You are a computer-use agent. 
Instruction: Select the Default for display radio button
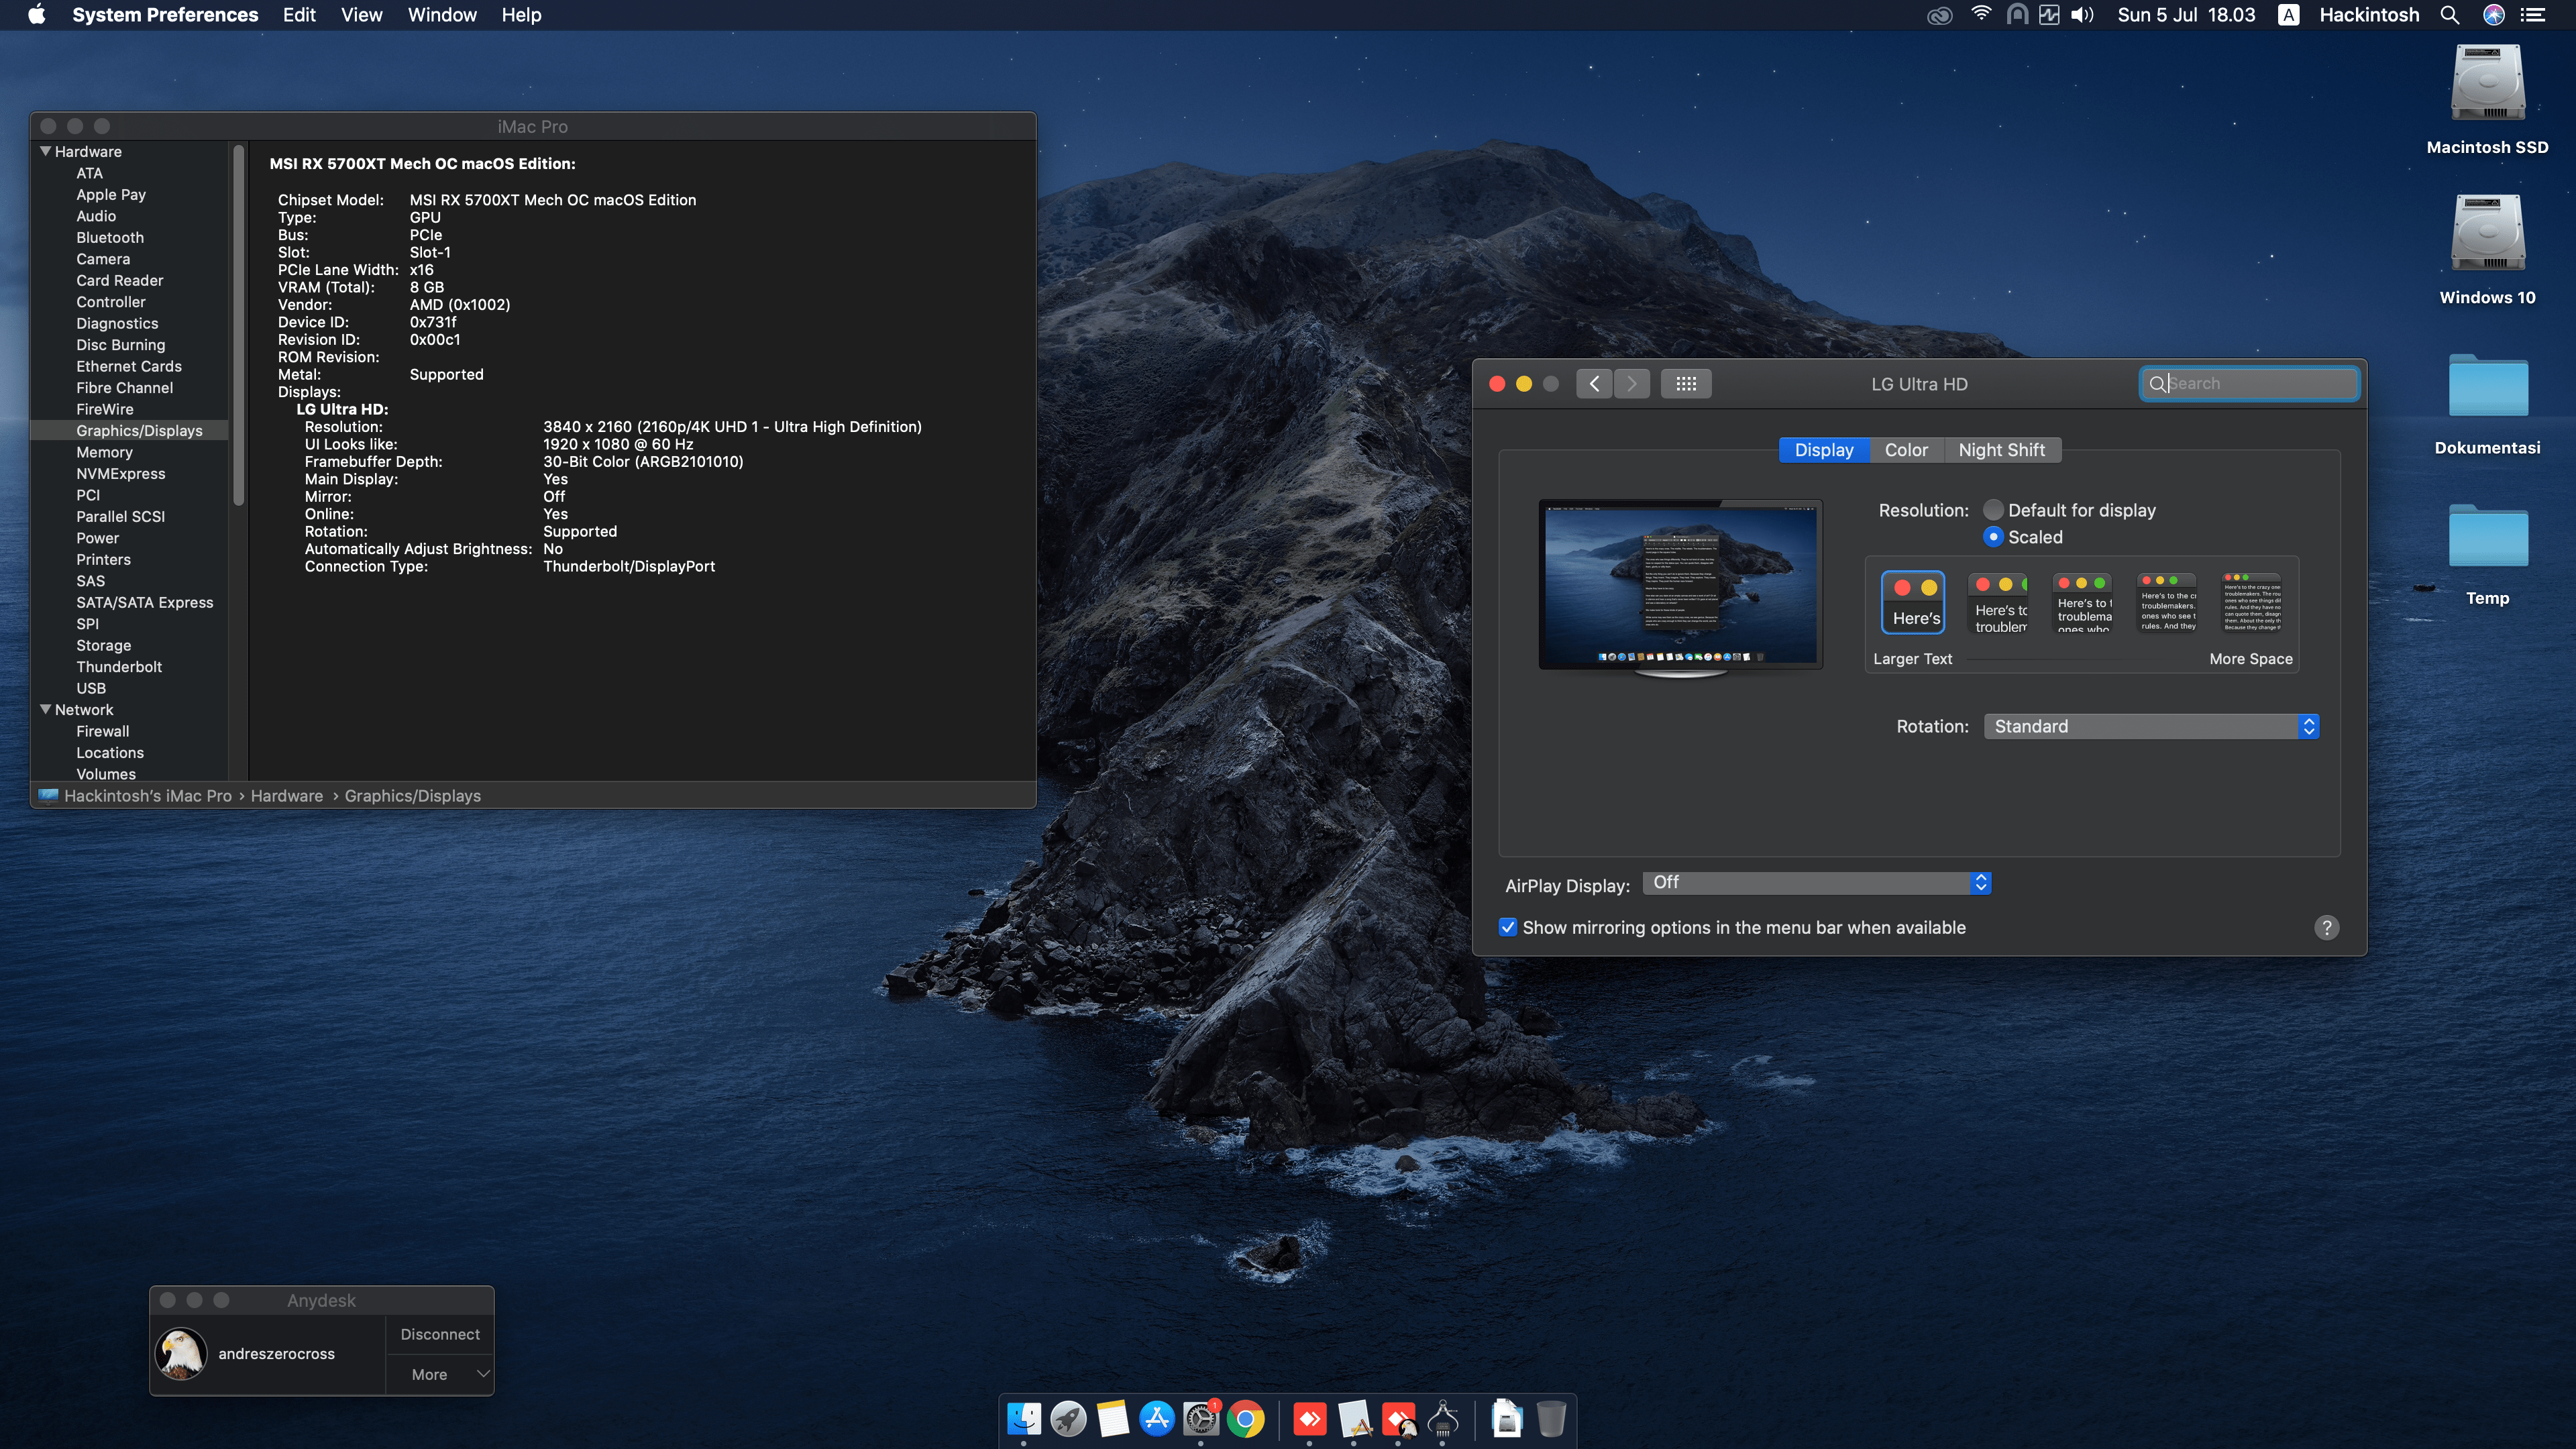click(x=1993, y=510)
